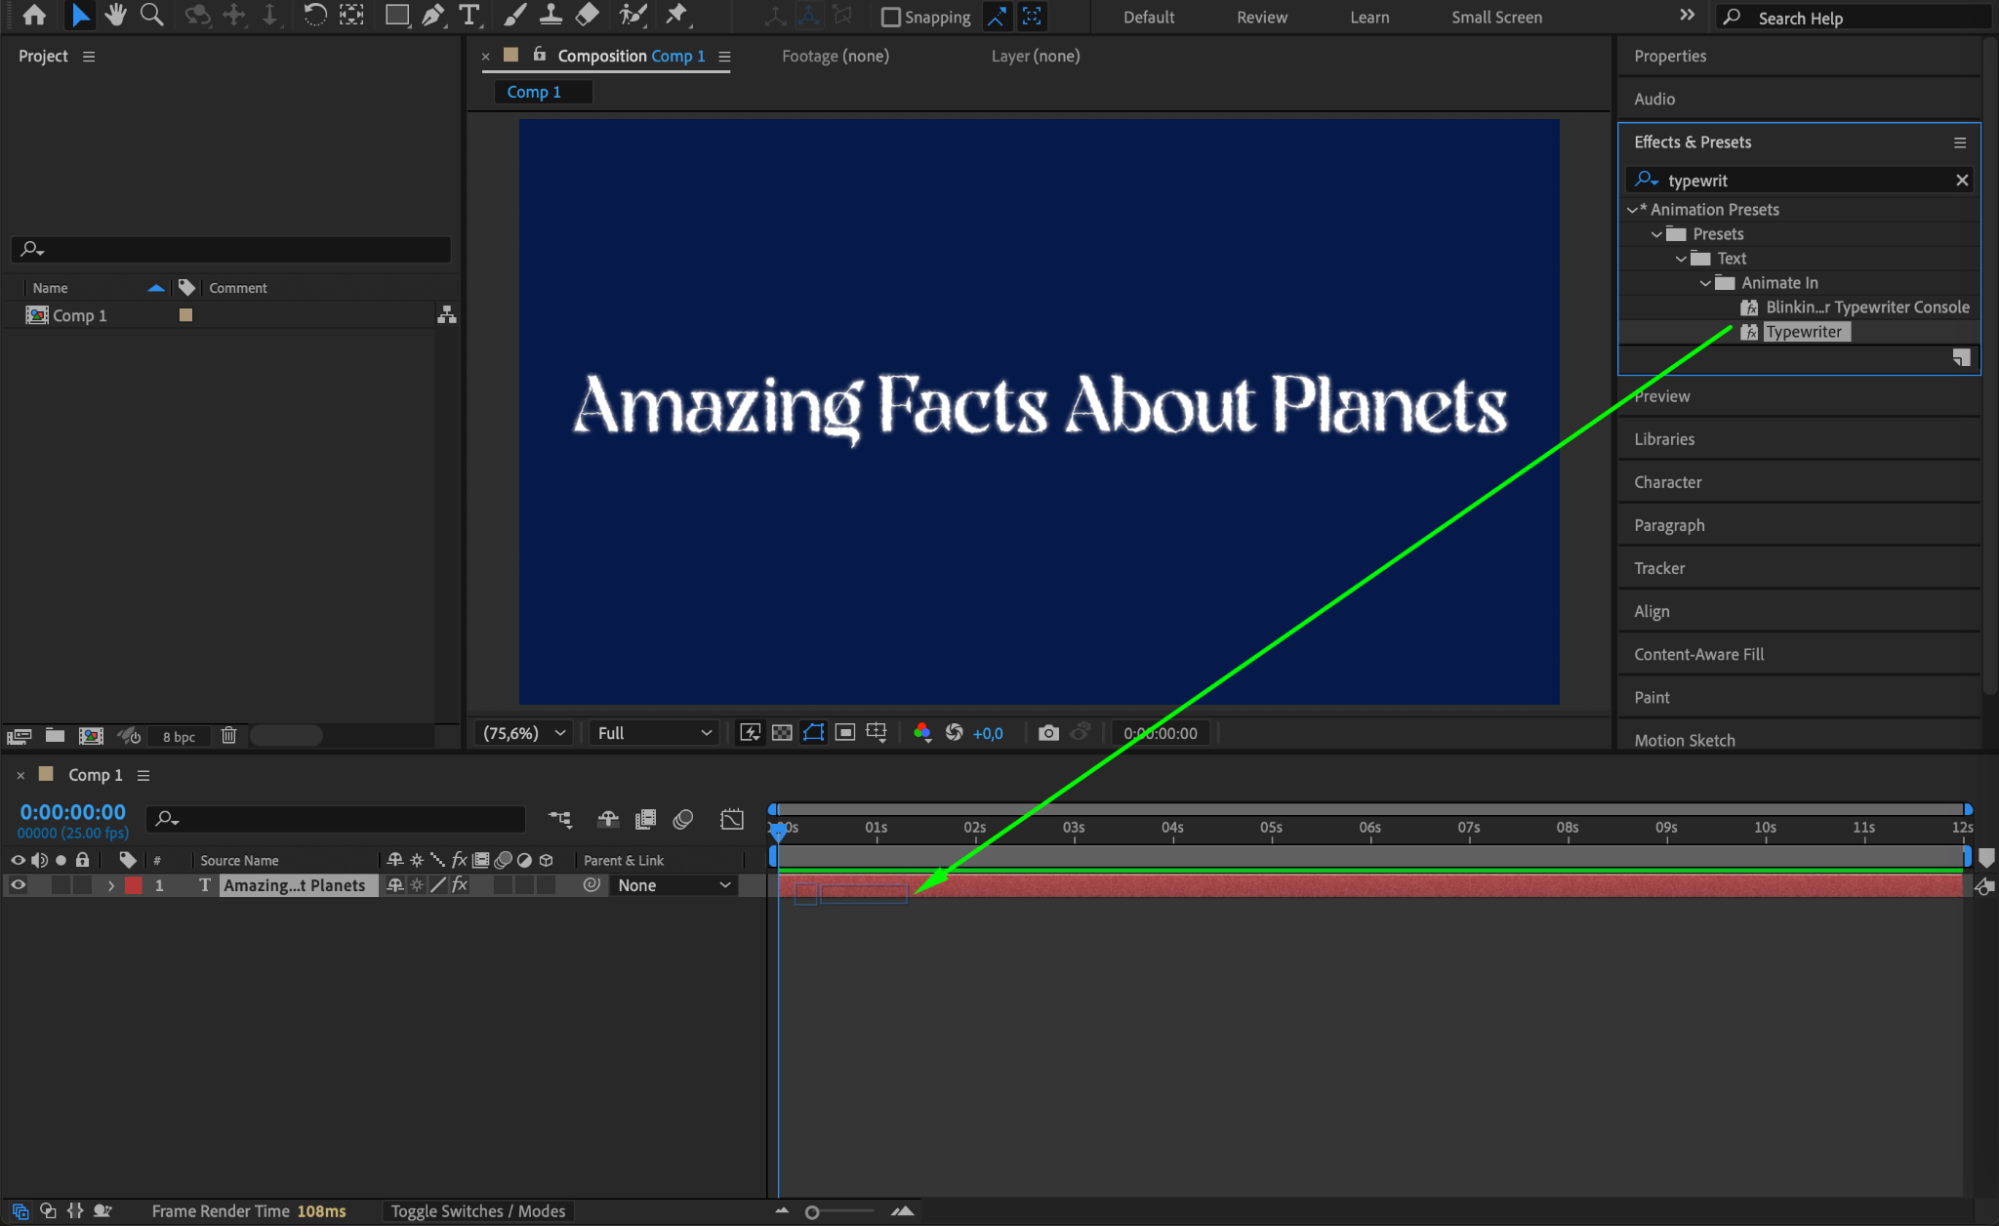Select the Rectangle shape tool
The width and height of the screenshot is (1999, 1226).
[397, 15]
